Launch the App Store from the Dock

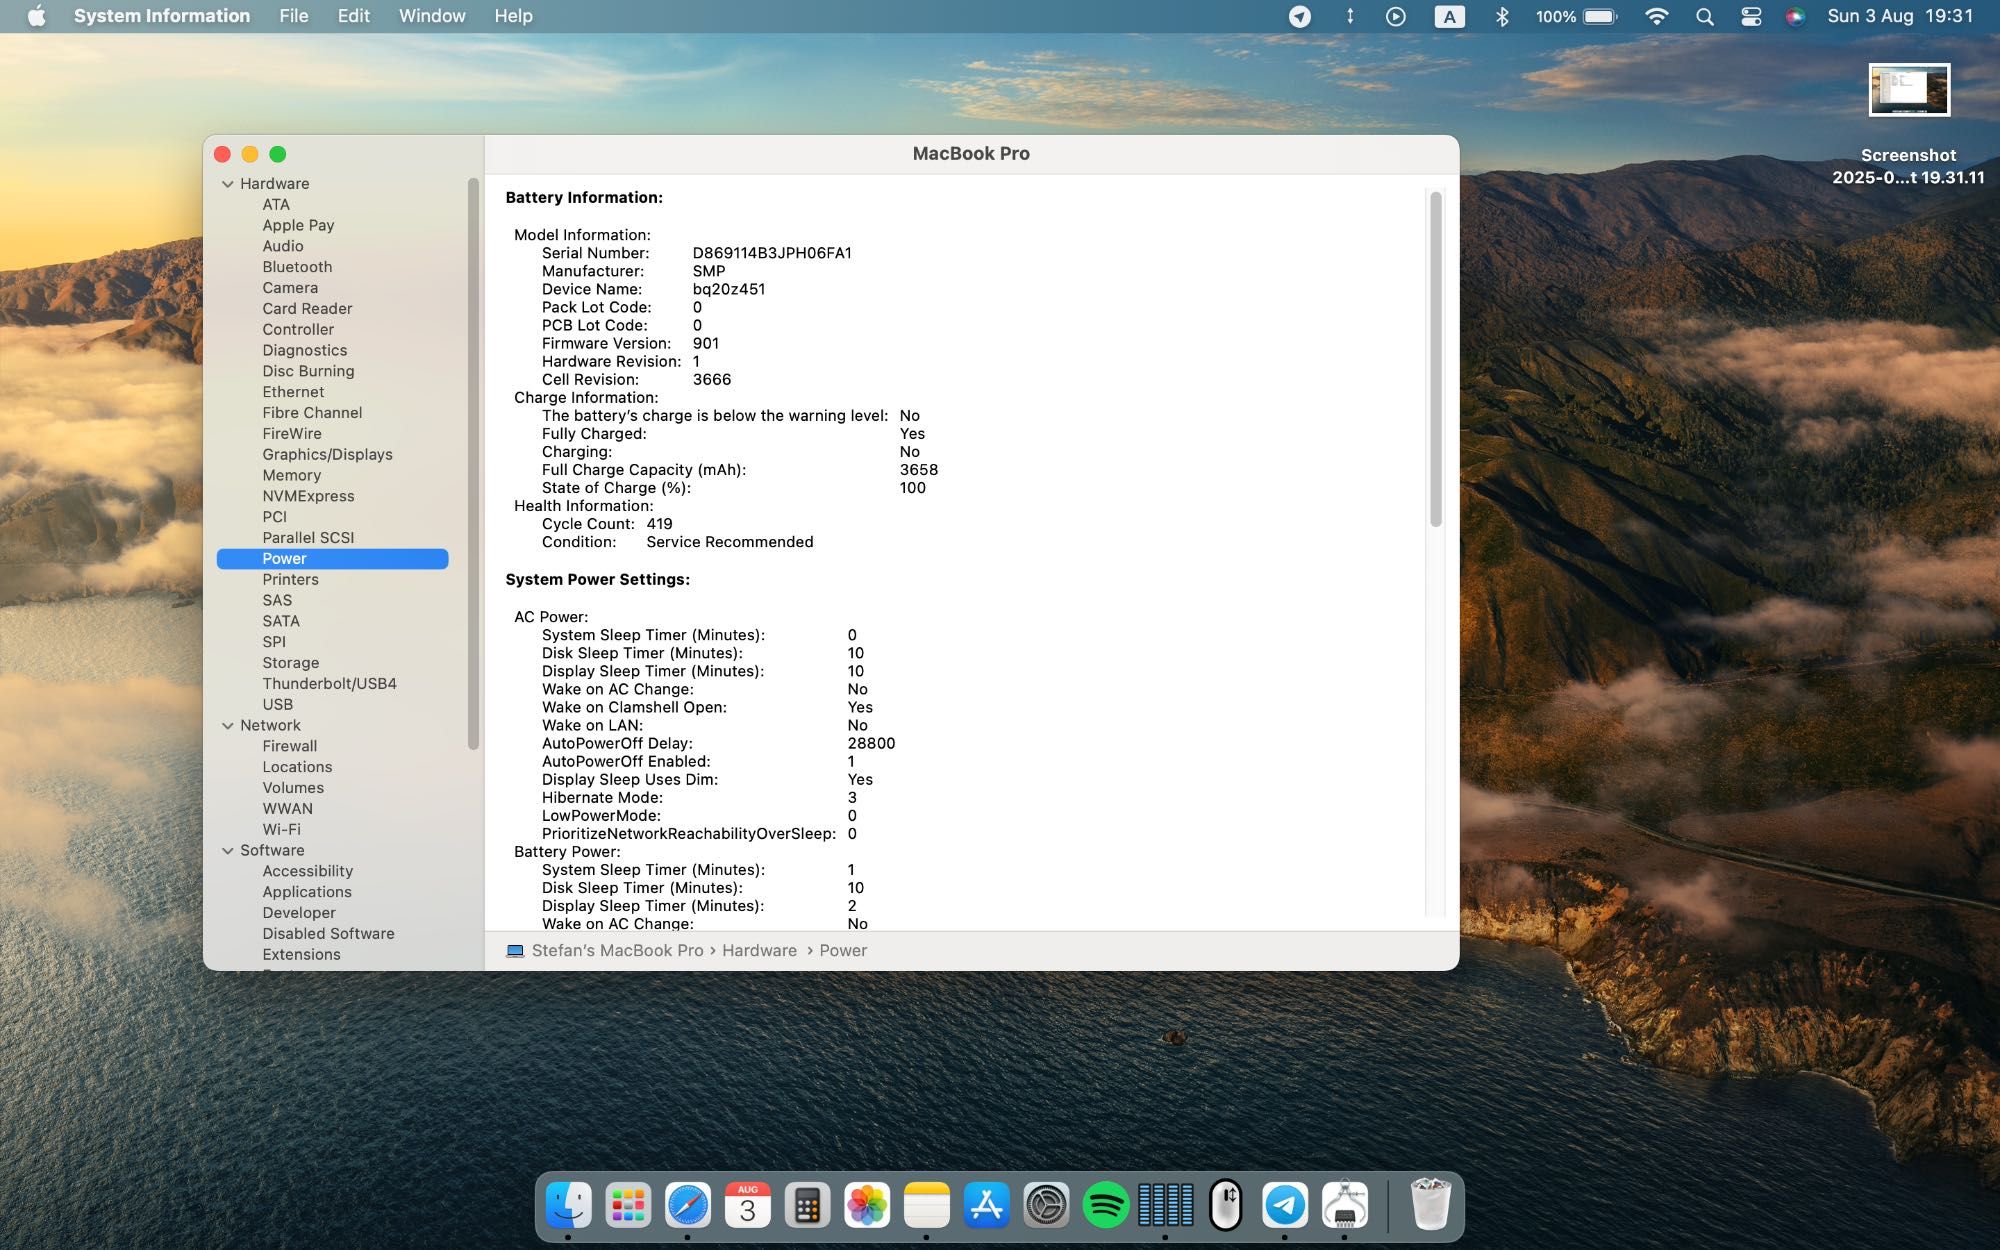986,1205
